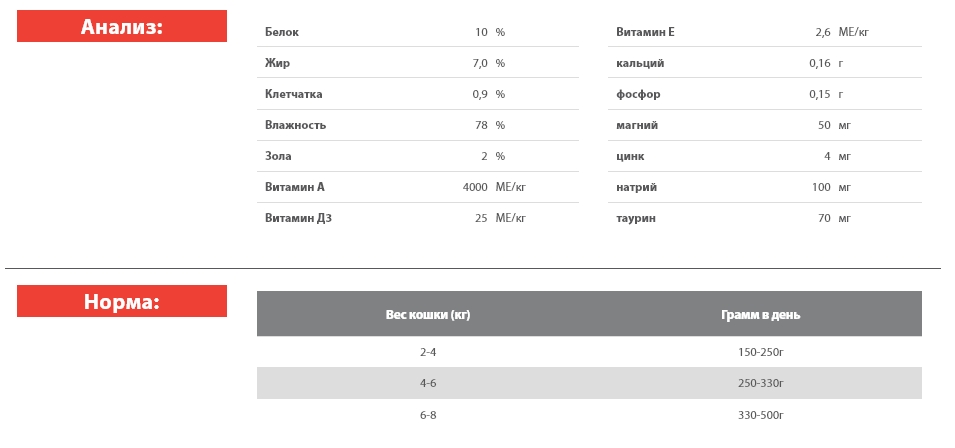
Task: Select the Белок row label
Action: click(282, 32)
